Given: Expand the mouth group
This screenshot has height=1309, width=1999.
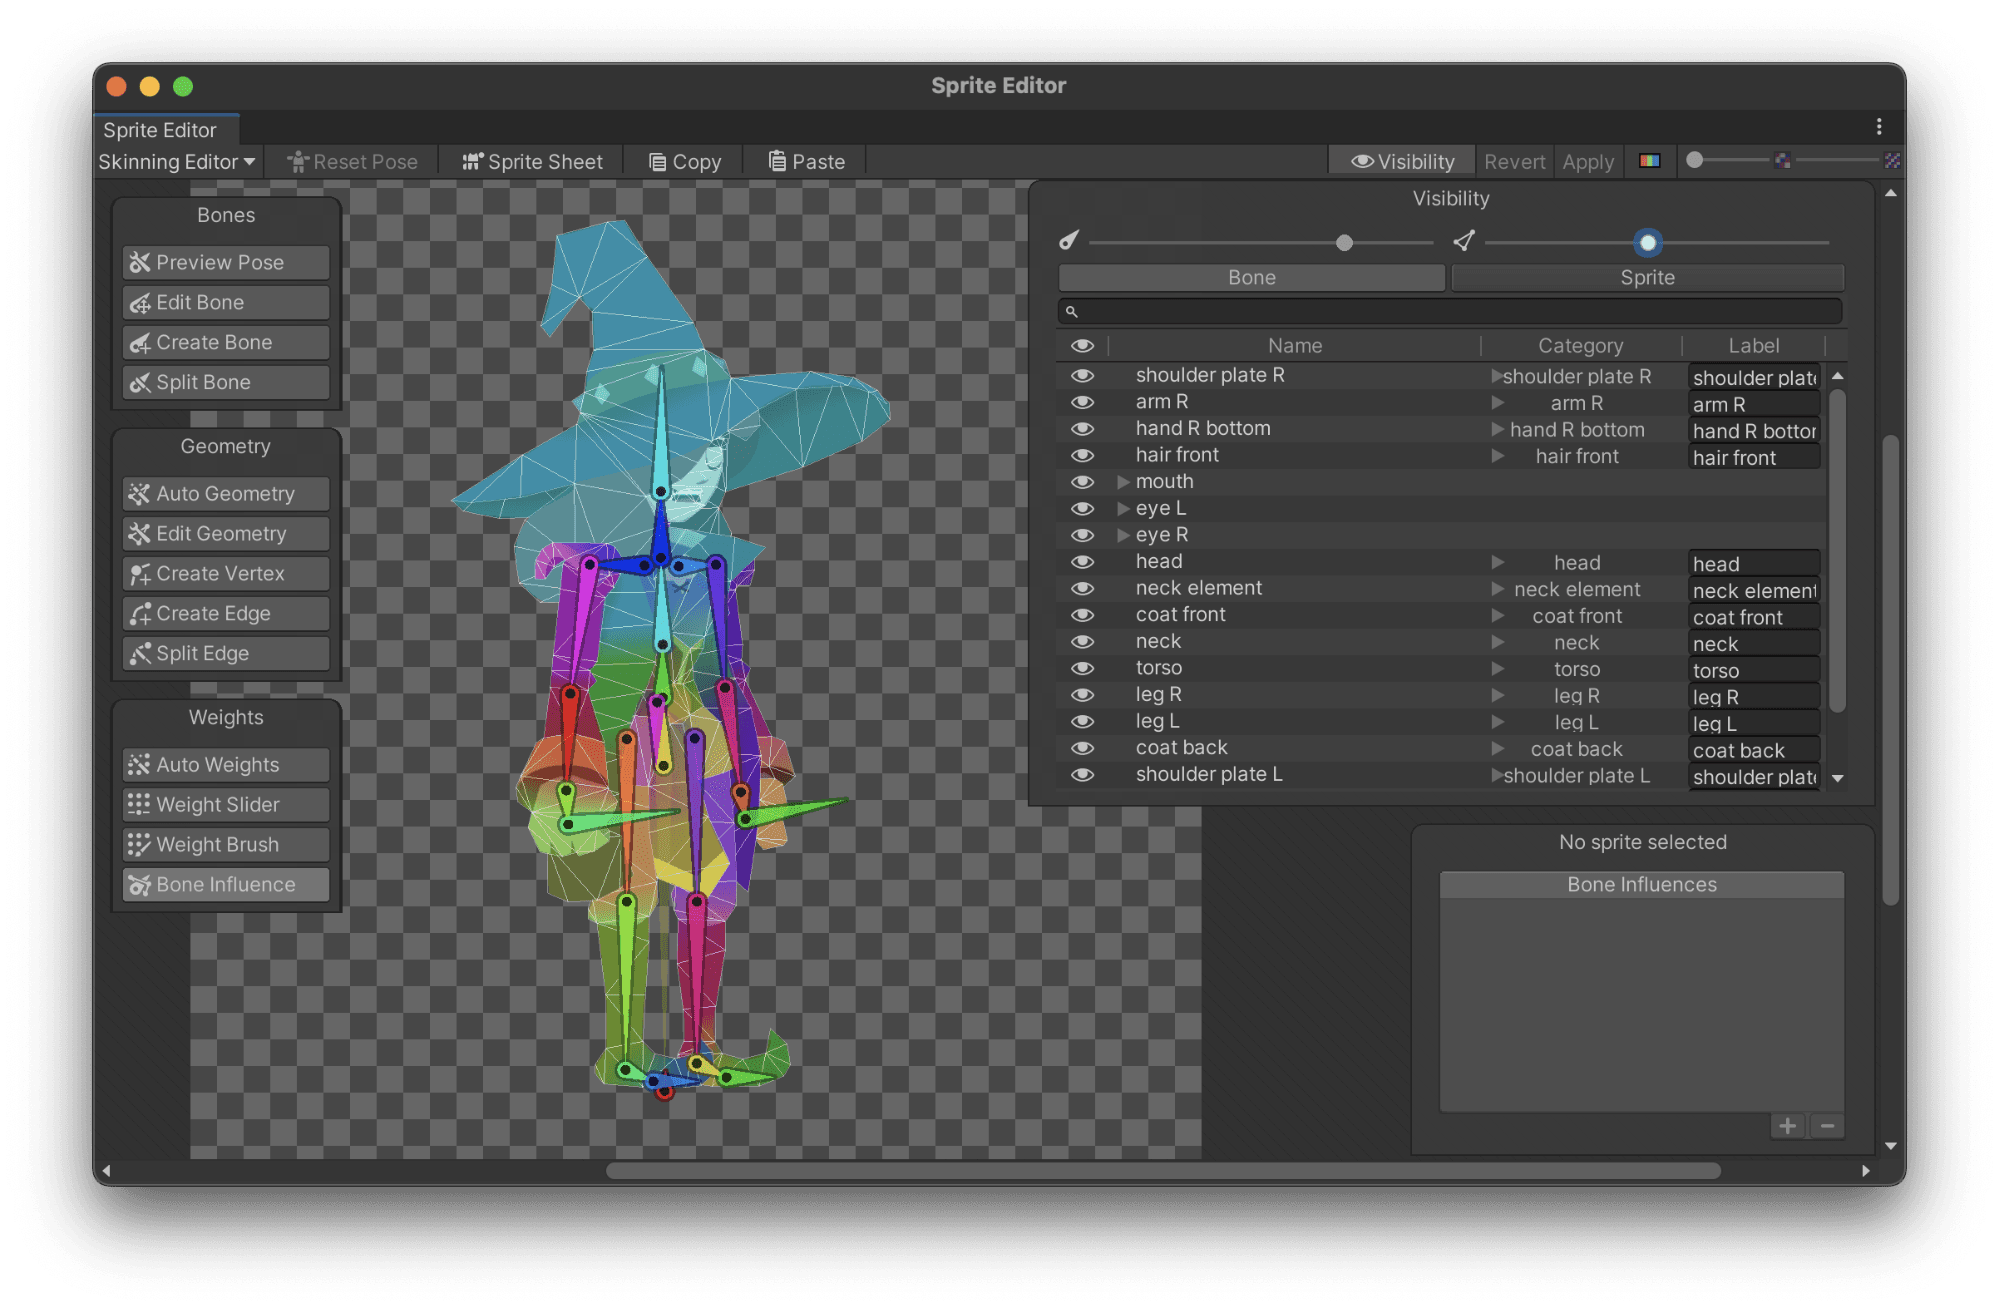Looking at the screenshot, I should [x=1123, y=482].
